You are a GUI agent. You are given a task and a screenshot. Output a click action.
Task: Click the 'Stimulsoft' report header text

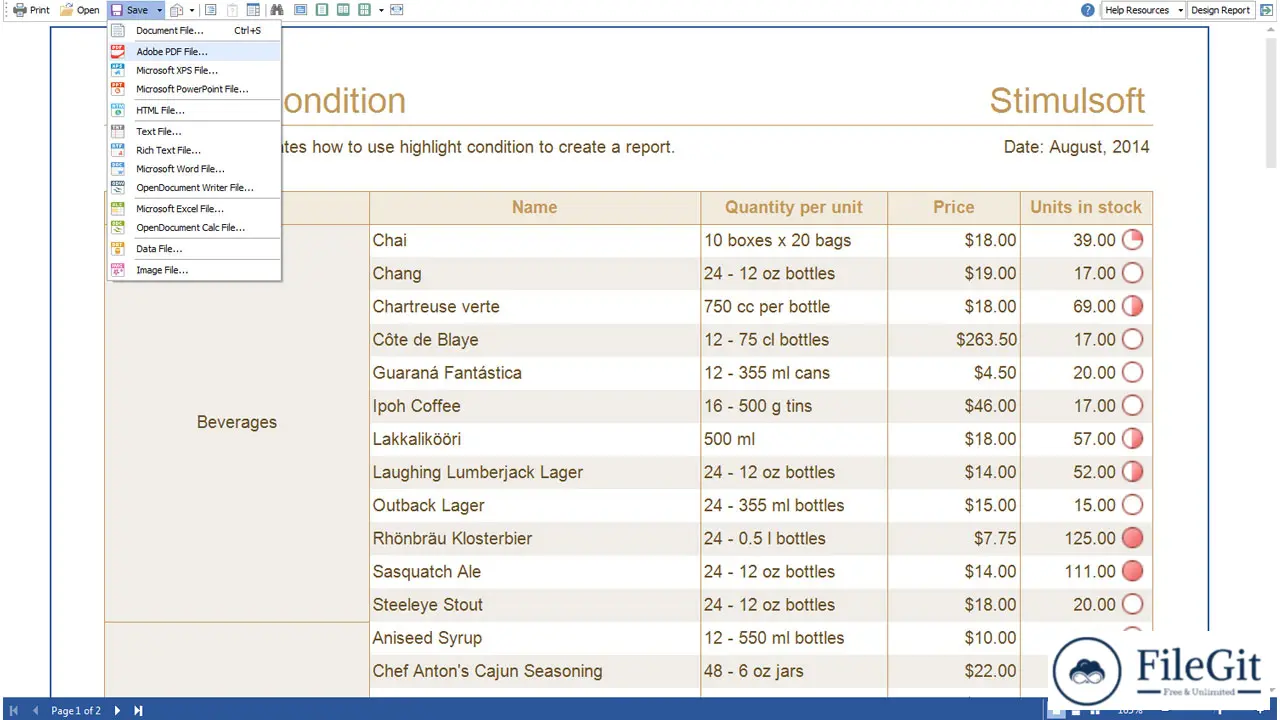click(x=1067, y=100)
